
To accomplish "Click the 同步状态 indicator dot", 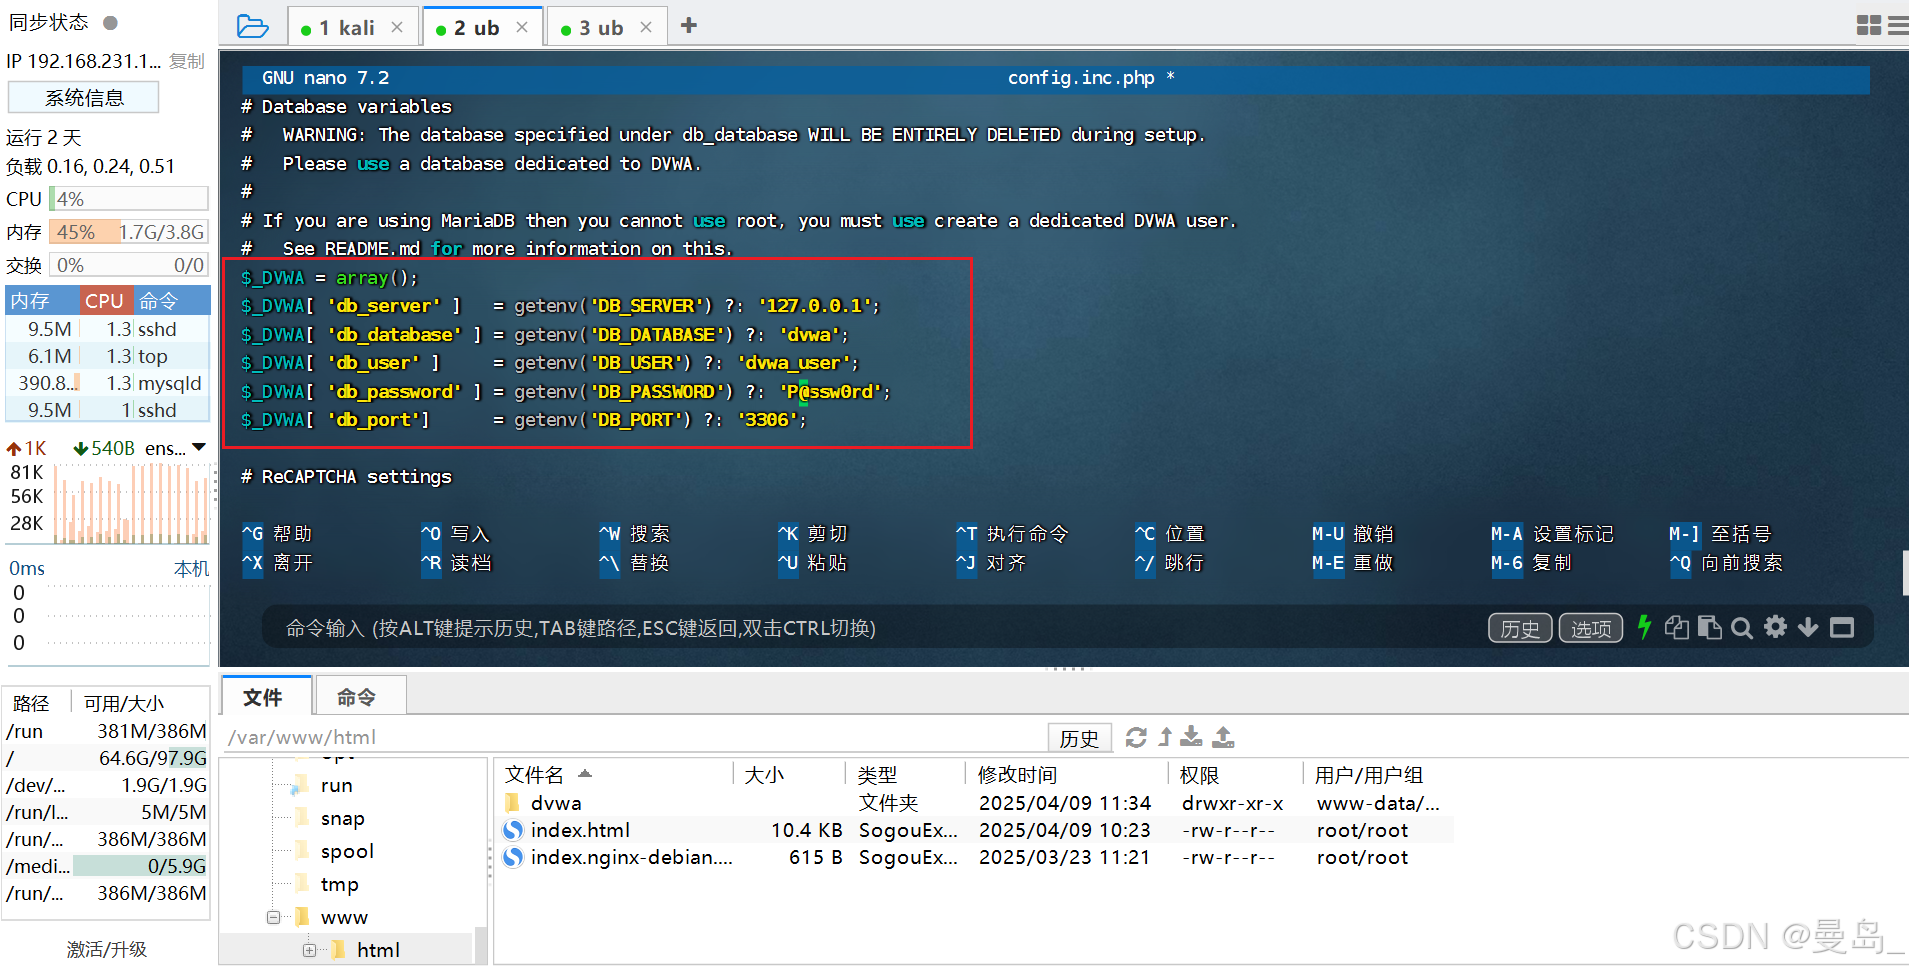I will 111,22.
